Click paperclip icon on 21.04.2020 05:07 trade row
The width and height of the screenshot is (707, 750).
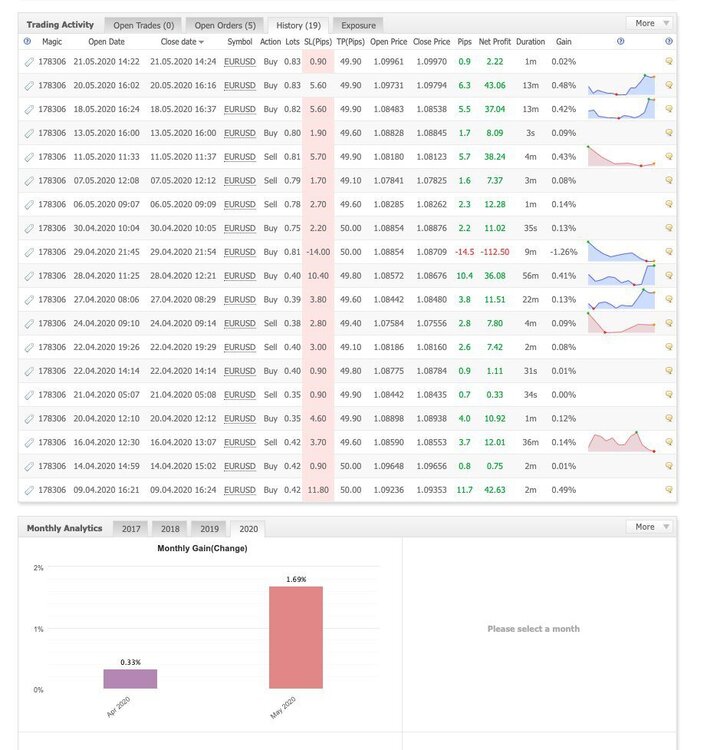coord(29,395)
